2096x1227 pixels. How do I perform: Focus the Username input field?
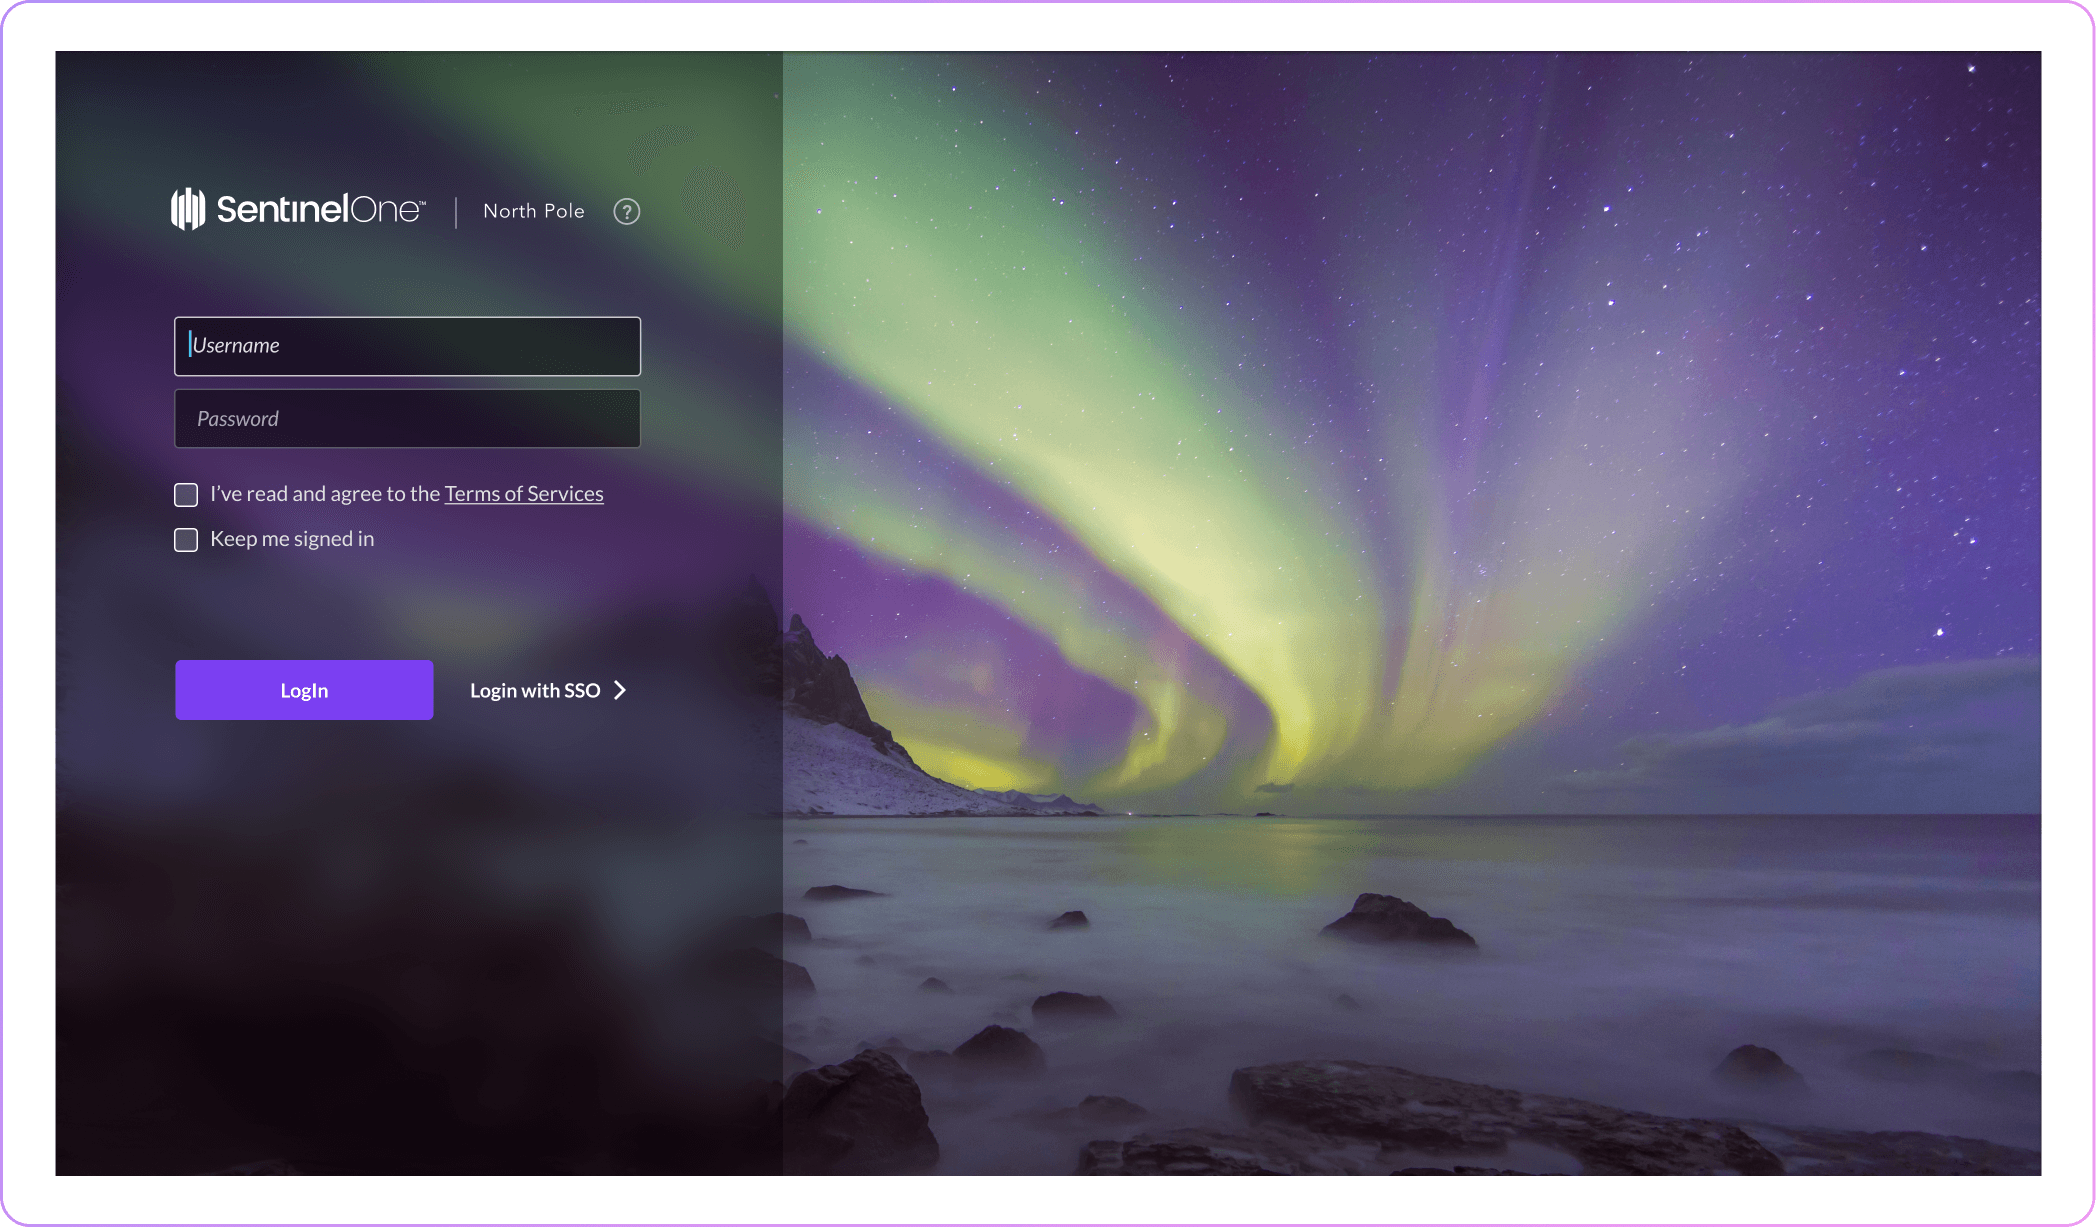(407, 346)
